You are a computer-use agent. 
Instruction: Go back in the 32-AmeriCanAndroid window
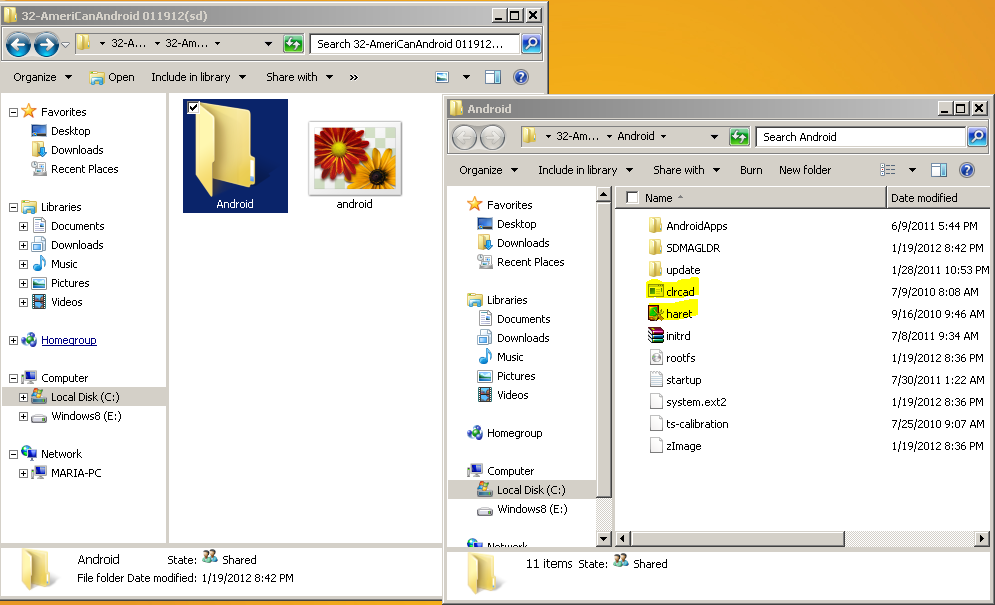[x=18, y=44]
